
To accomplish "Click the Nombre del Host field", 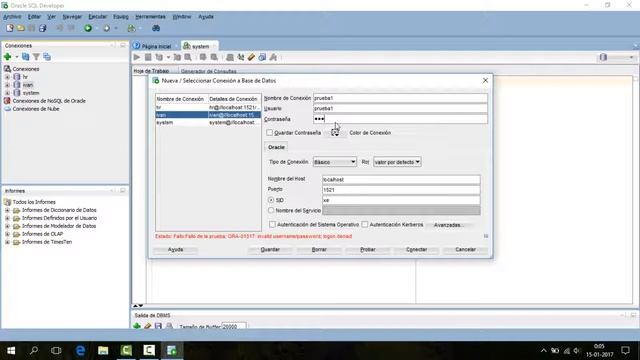I will point(401,179).
